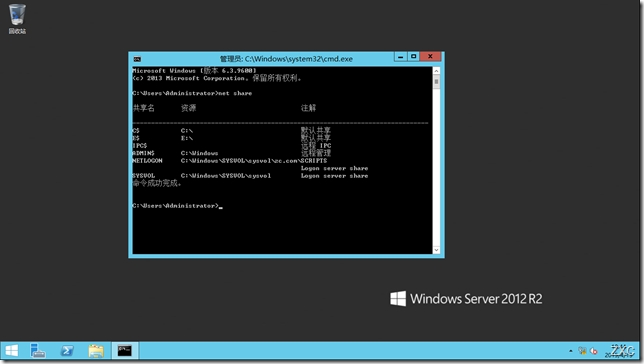Click the 共享名 column header
This screenshot has width=644, height=364.
(144, 108)
